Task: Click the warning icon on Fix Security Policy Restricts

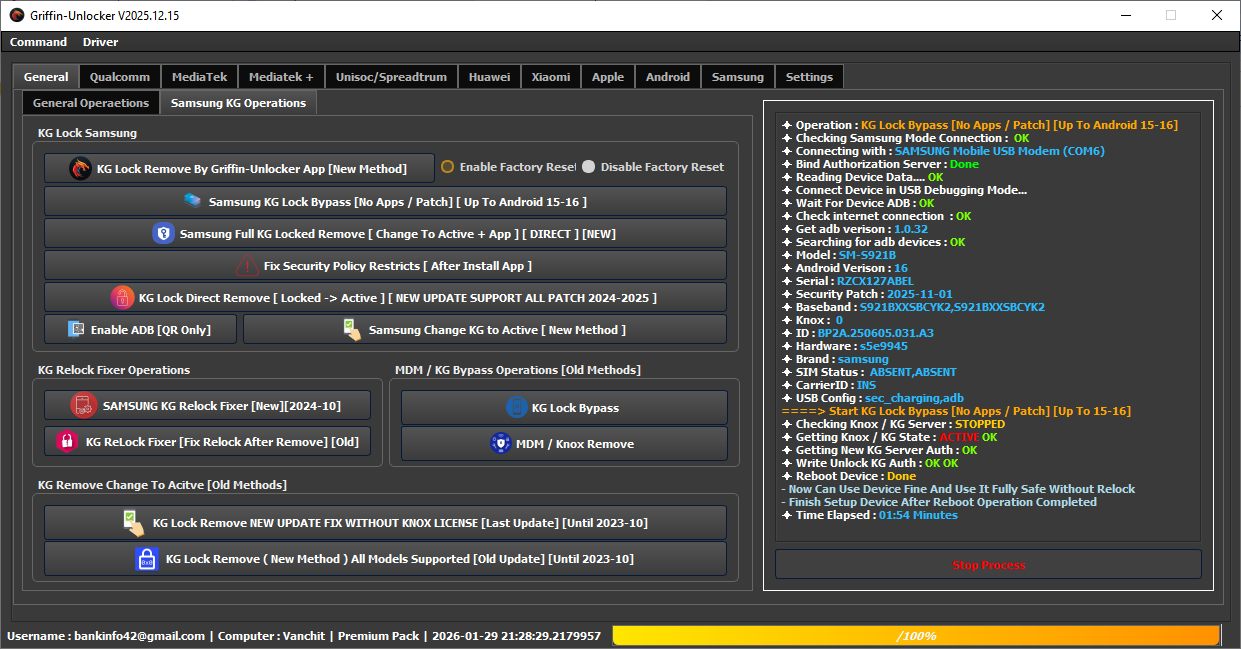Action: point(247,266)
